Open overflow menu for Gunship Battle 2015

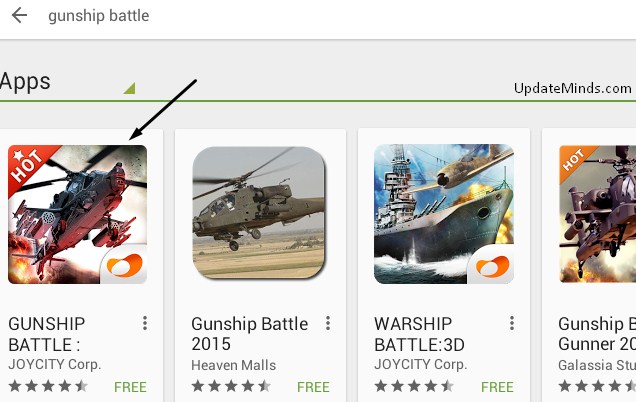[x=328, y=323]
